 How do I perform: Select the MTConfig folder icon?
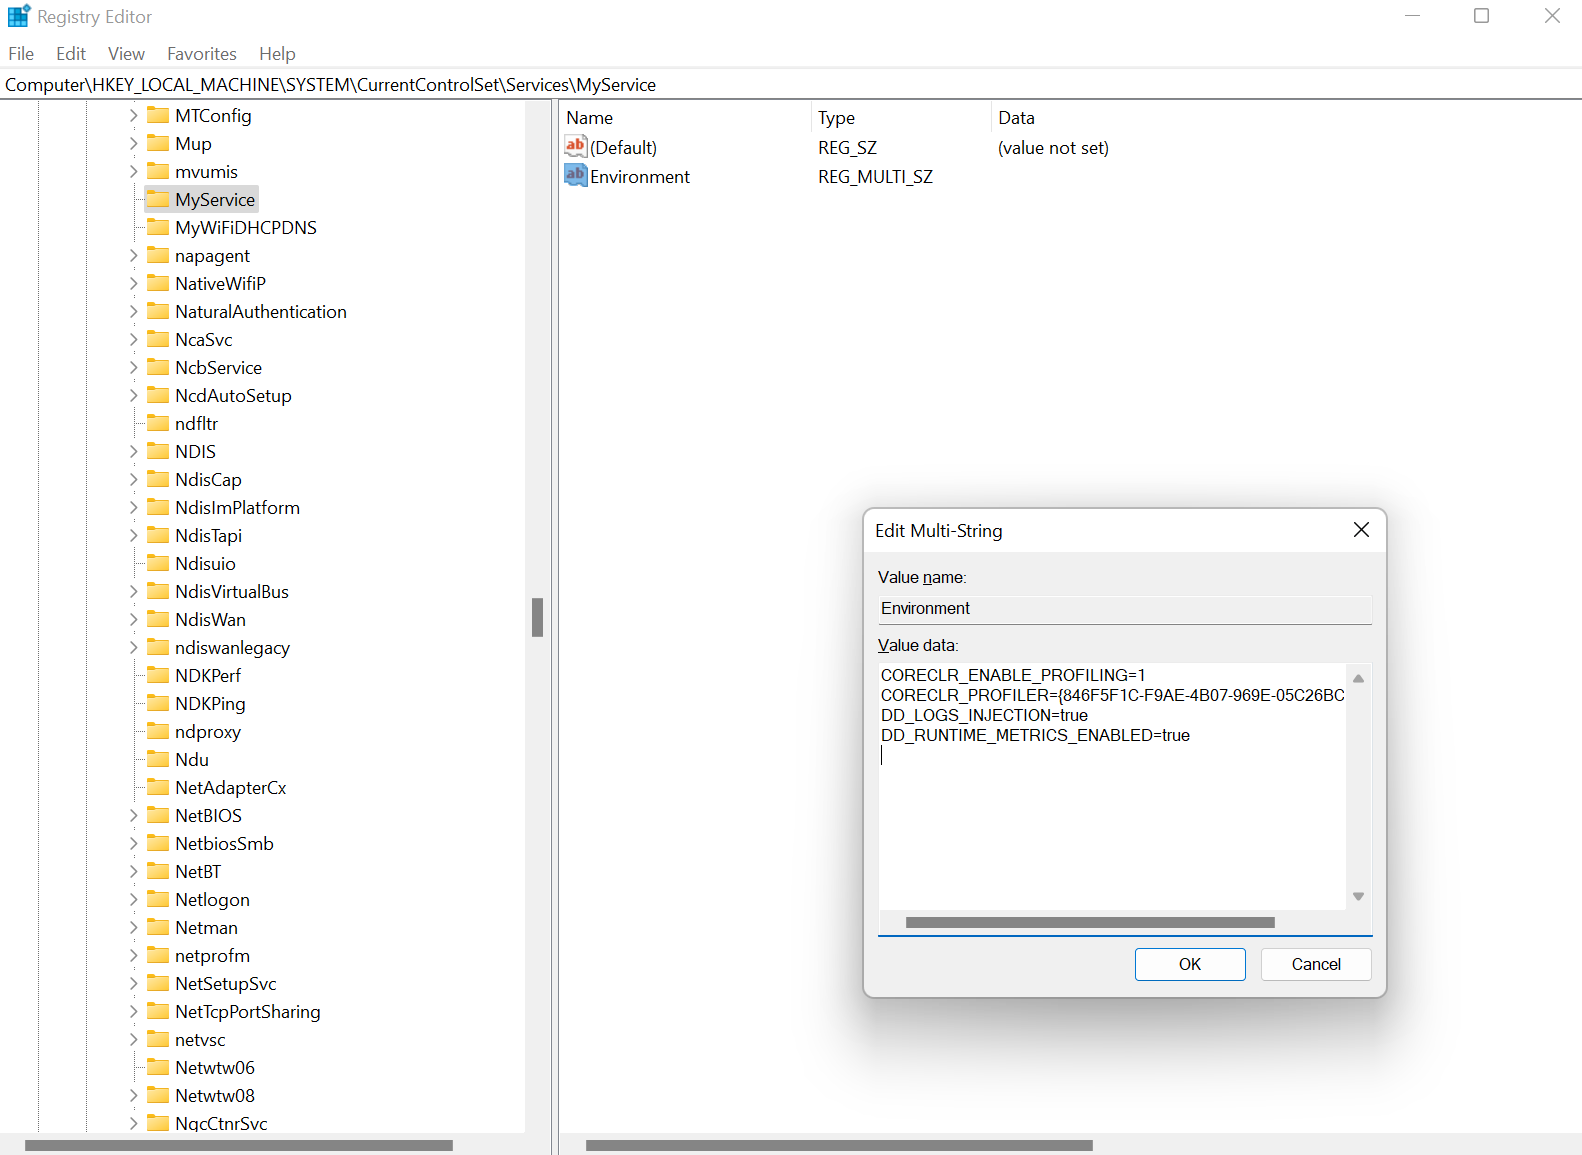[158, 115]
